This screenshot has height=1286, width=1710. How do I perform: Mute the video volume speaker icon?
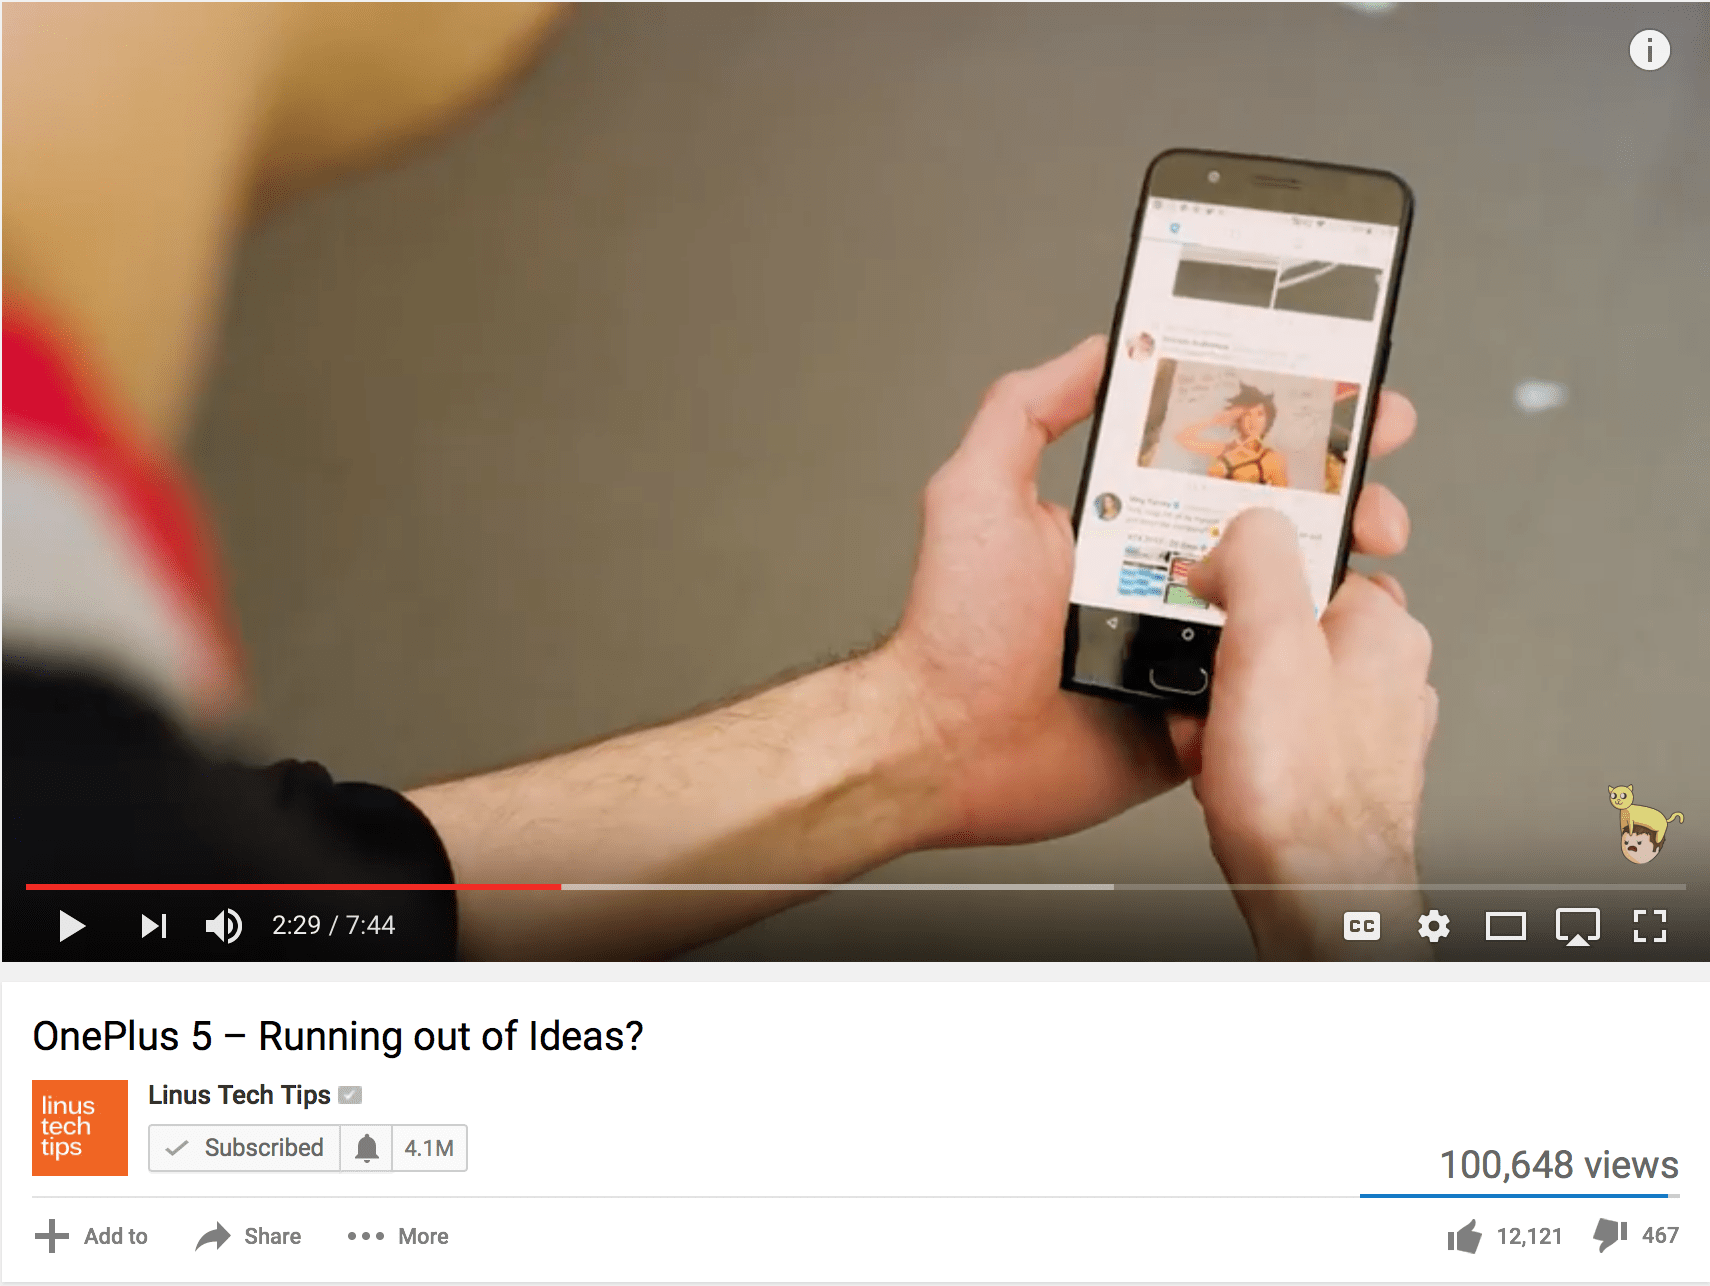(x=224, y=926)
